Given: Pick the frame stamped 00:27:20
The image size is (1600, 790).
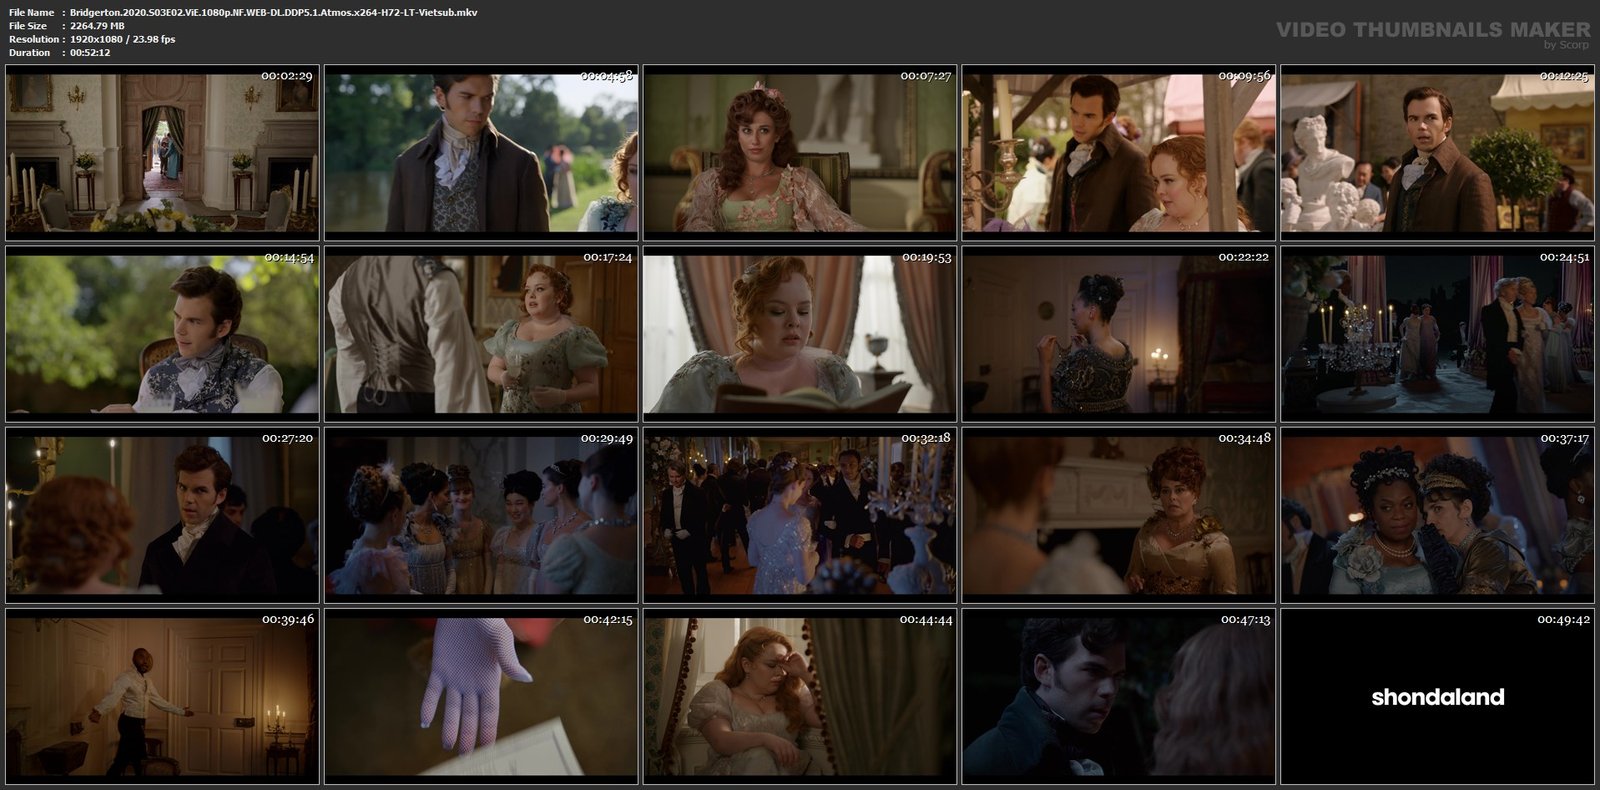Looking at the screenshot, I should [162, 515].
